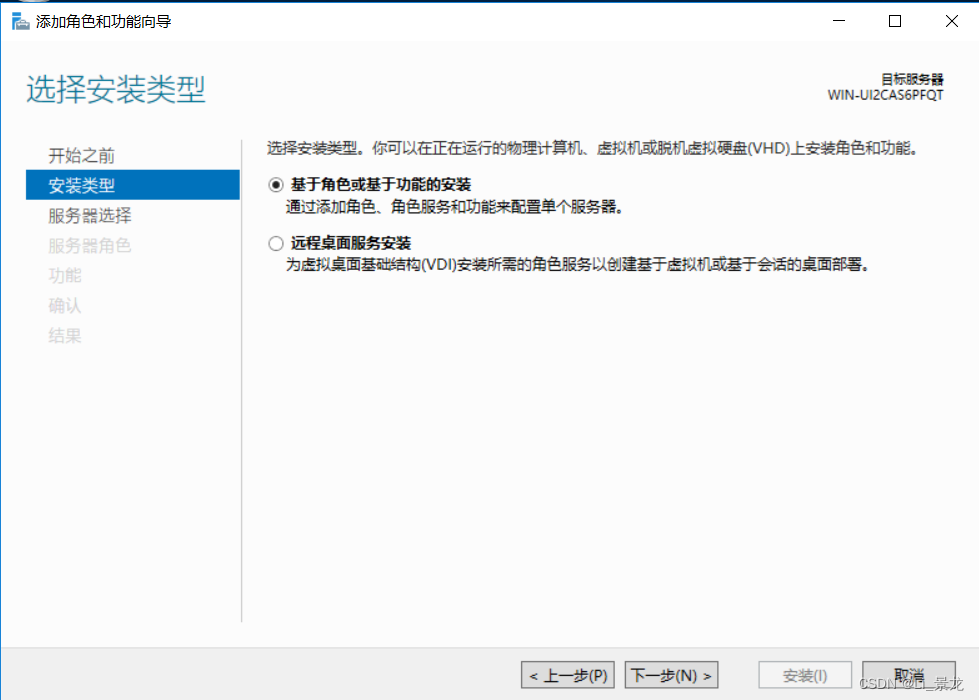Select the Remote Desktop Services installation radio button

[x=276, y=244]
